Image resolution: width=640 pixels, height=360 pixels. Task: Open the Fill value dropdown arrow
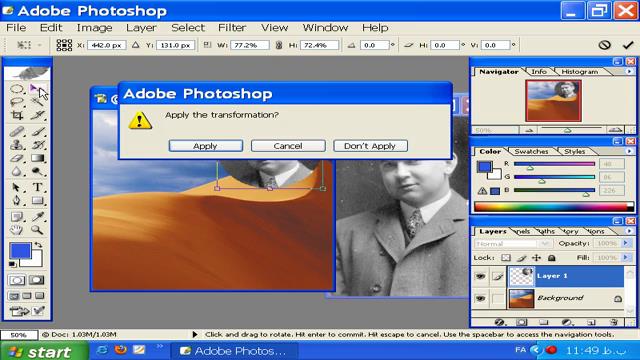click(626, 258)
